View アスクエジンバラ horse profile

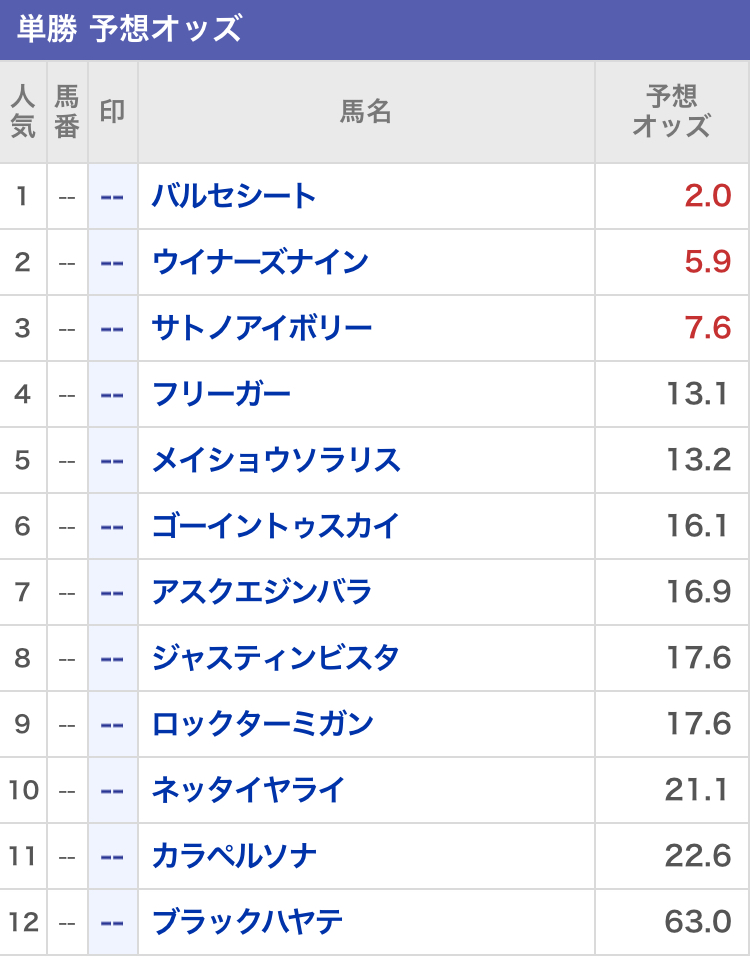tap(262, 592)
